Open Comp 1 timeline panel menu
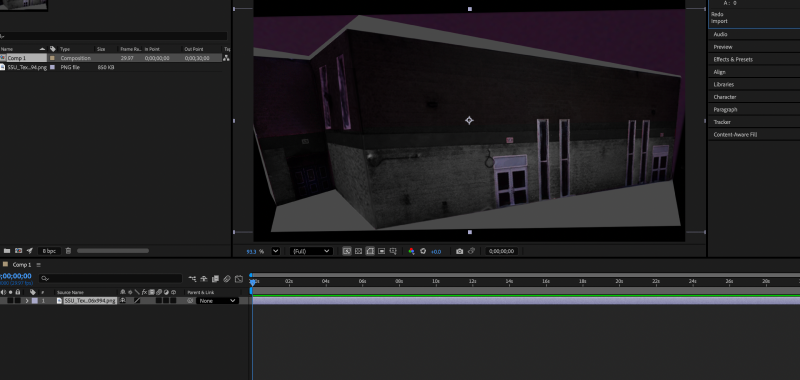The image size is (800, 380). coord(38,265)
